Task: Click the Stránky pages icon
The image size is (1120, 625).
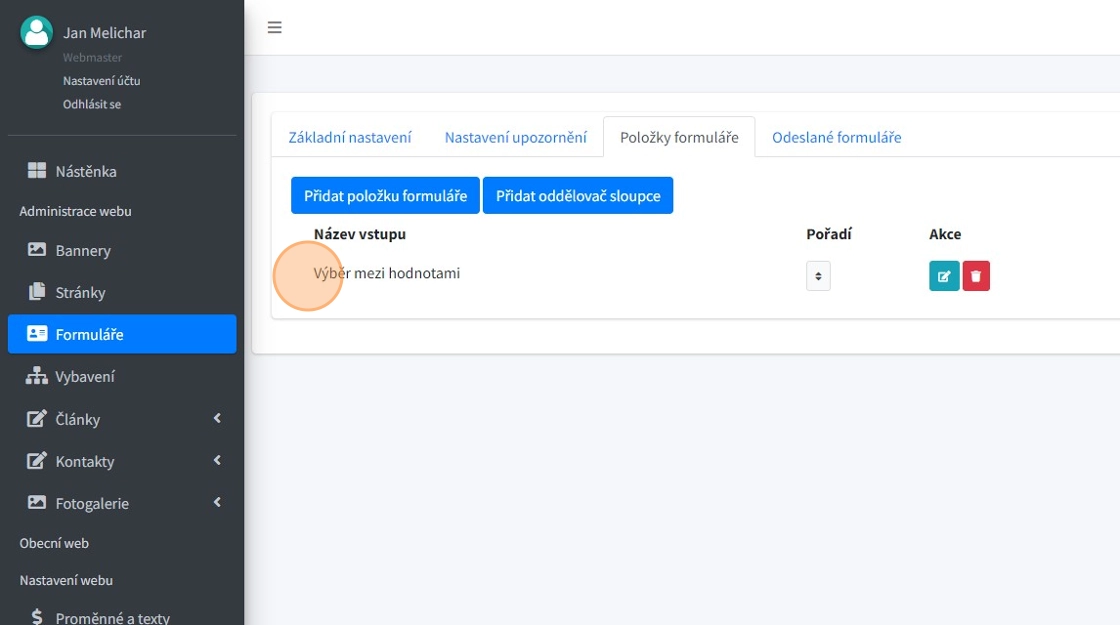Action: tap(37, 292)
